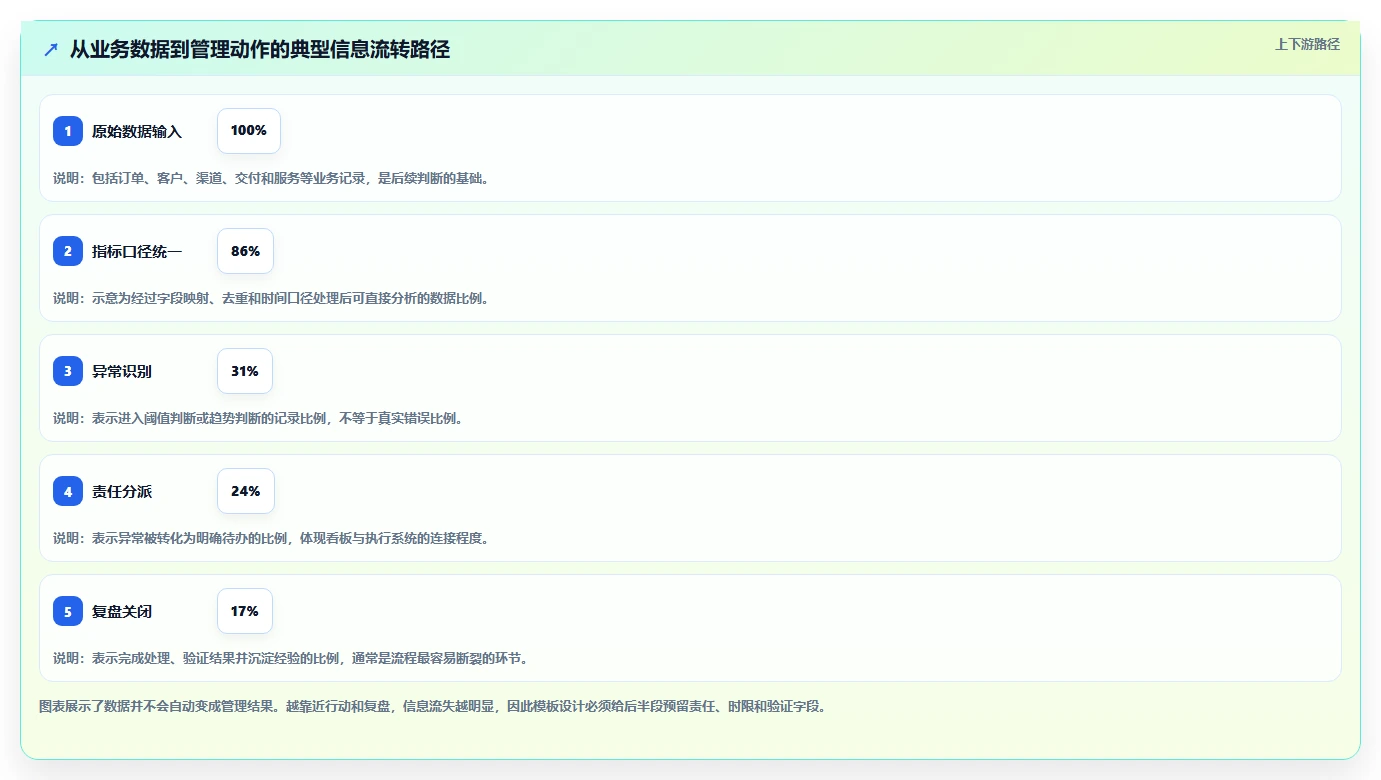Click the description starting 说明：示意为经过字段映射
1381x780 pixels.
coord(271,298)
